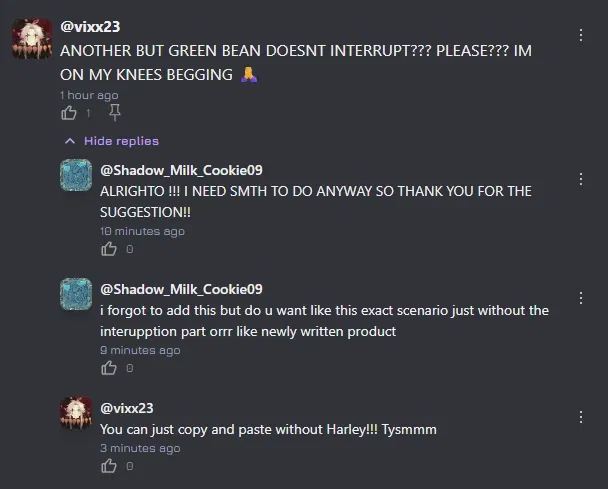Click the teal avatar on the ALRIGHTO reply
The height and width of the screenshot is (489, 608).
(x=76, y=175)
